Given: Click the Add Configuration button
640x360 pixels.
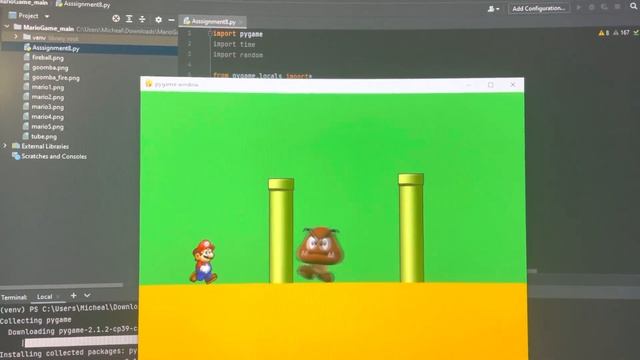Looking at the screenshot, I should [539, 8].
